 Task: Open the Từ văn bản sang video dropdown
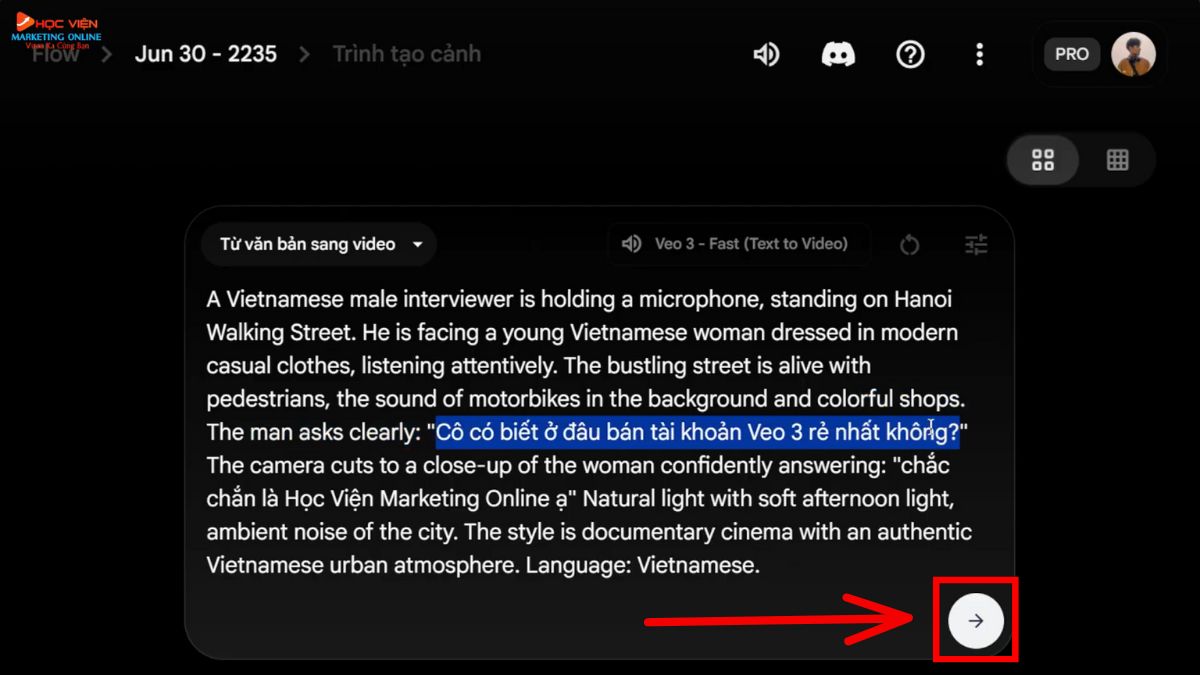pos(320,244)
